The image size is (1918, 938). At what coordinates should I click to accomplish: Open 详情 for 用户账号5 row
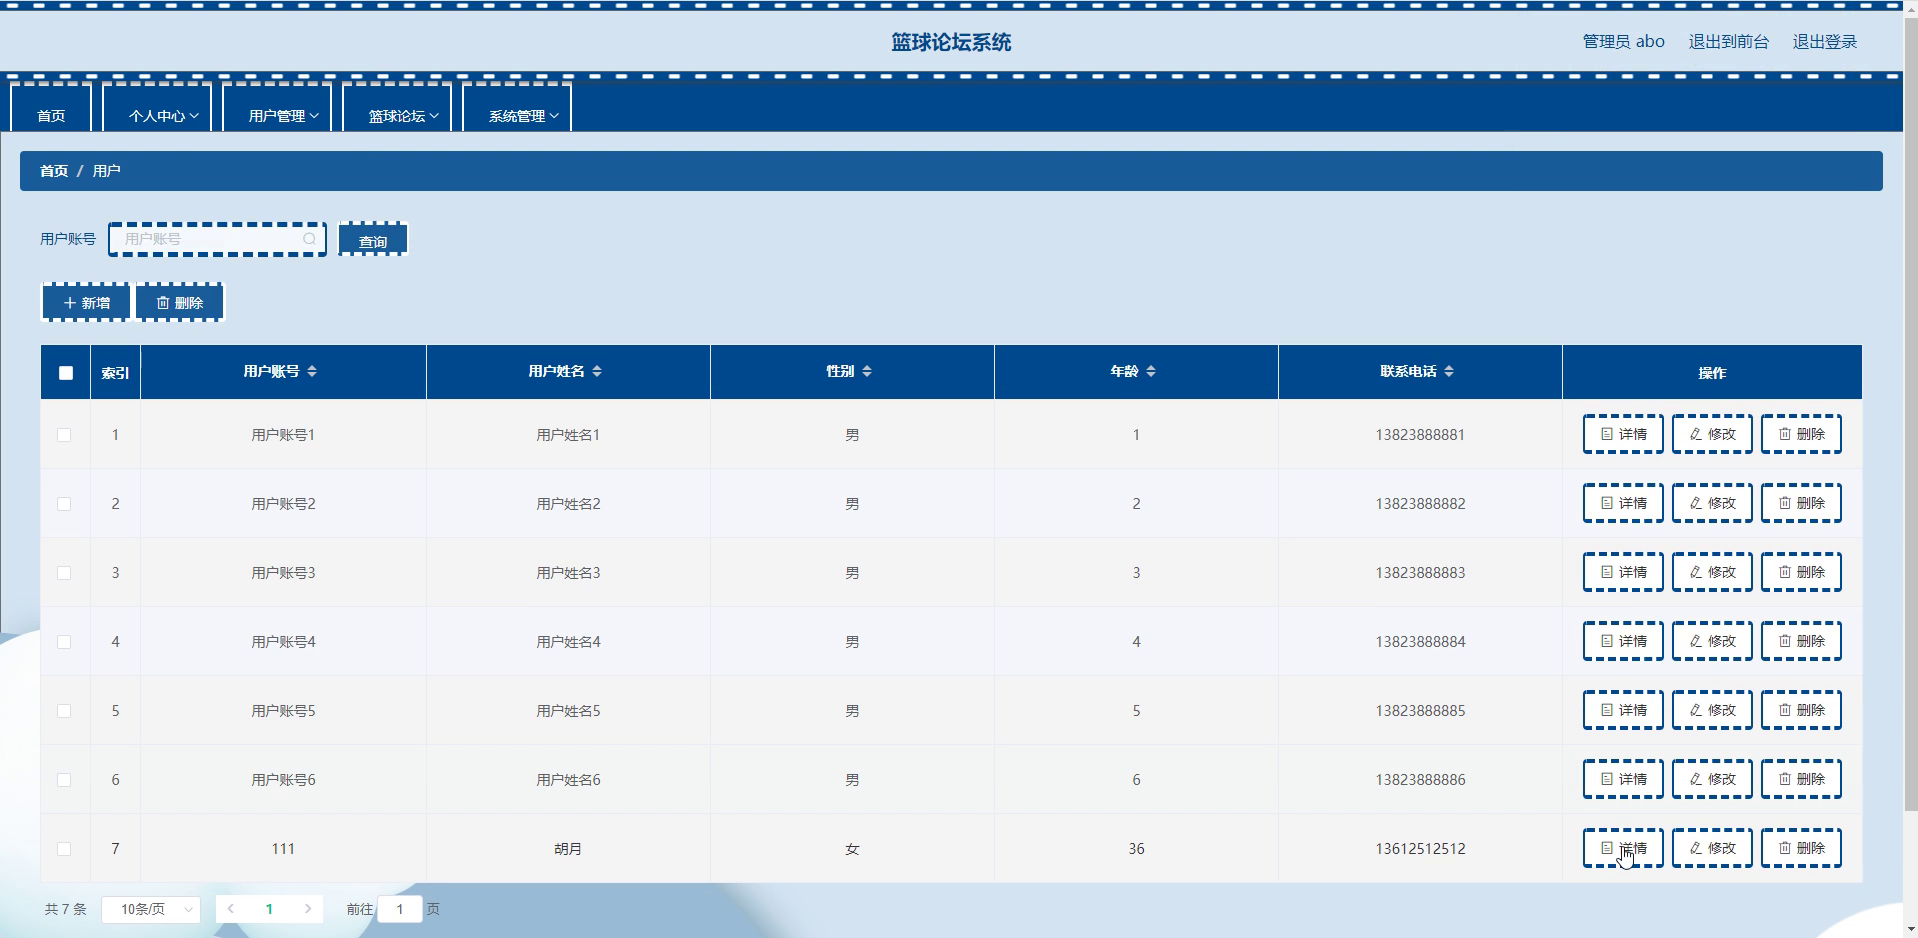(x=1623, y=710)
